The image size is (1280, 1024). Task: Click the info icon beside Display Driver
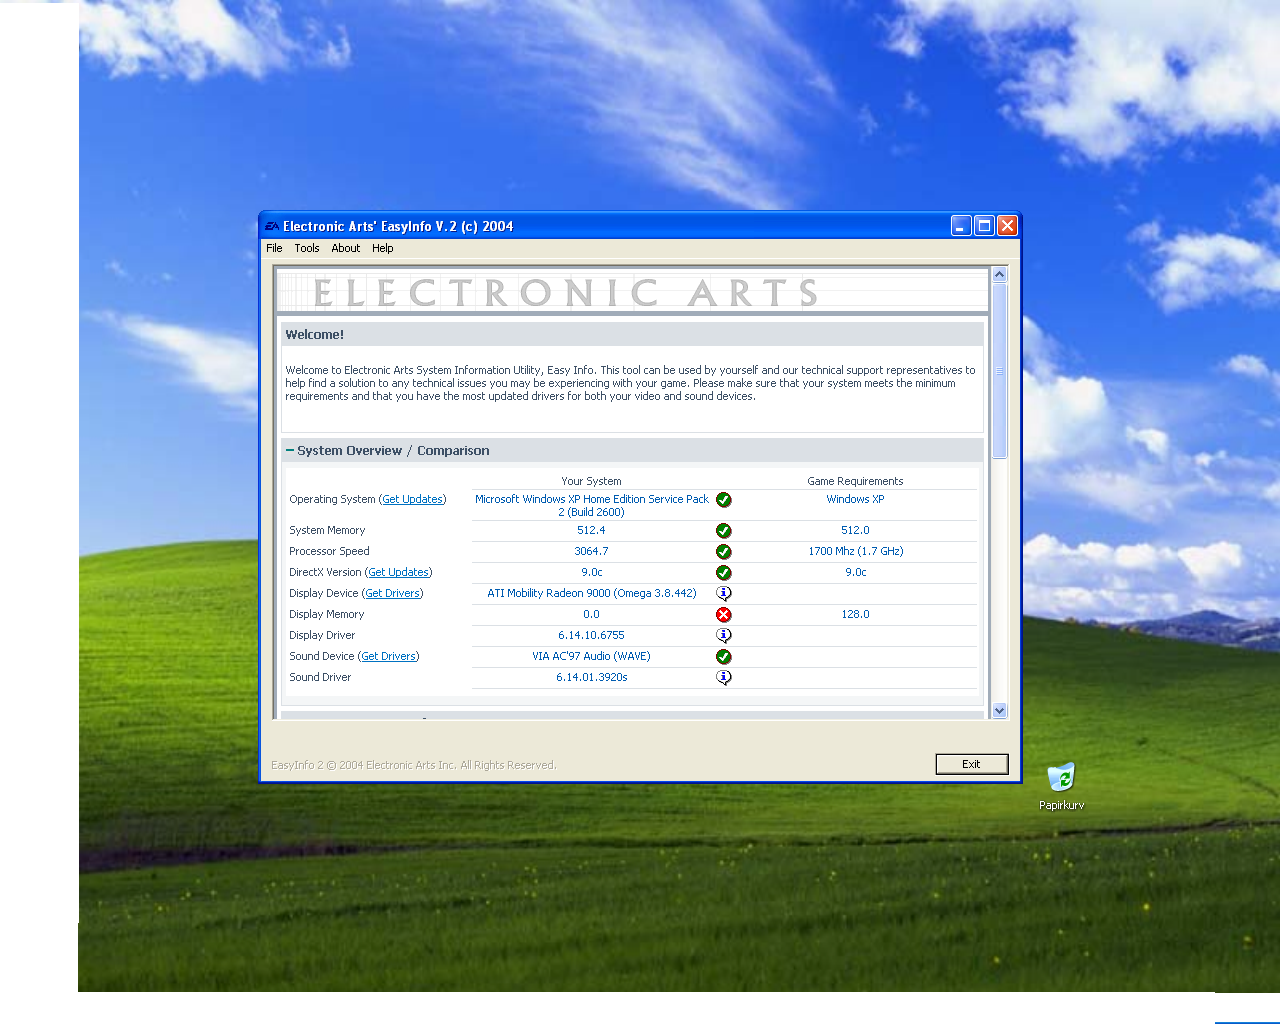[x=724, y=636]
